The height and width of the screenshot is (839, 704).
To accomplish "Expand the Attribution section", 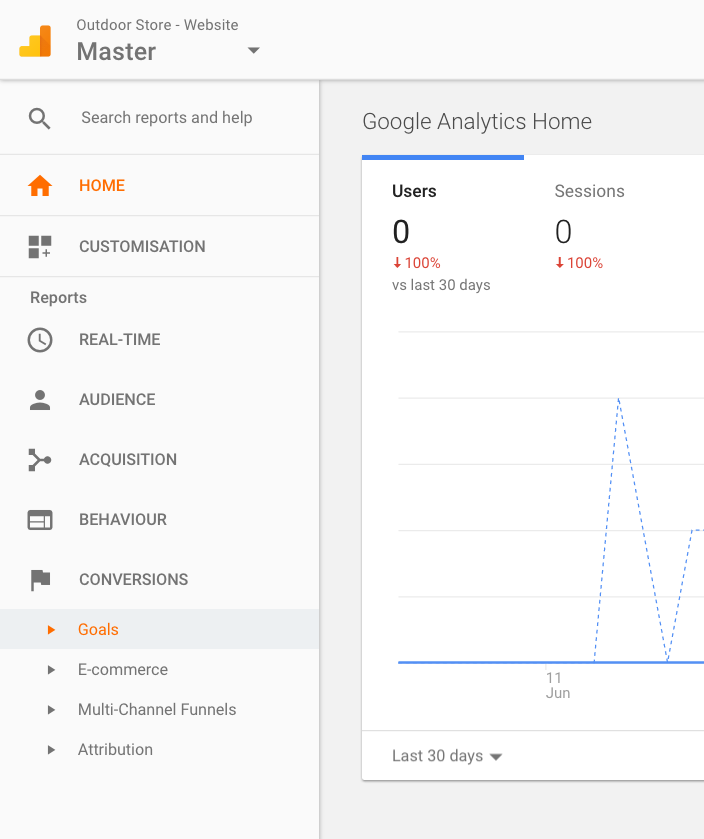I will click(52, 750).
